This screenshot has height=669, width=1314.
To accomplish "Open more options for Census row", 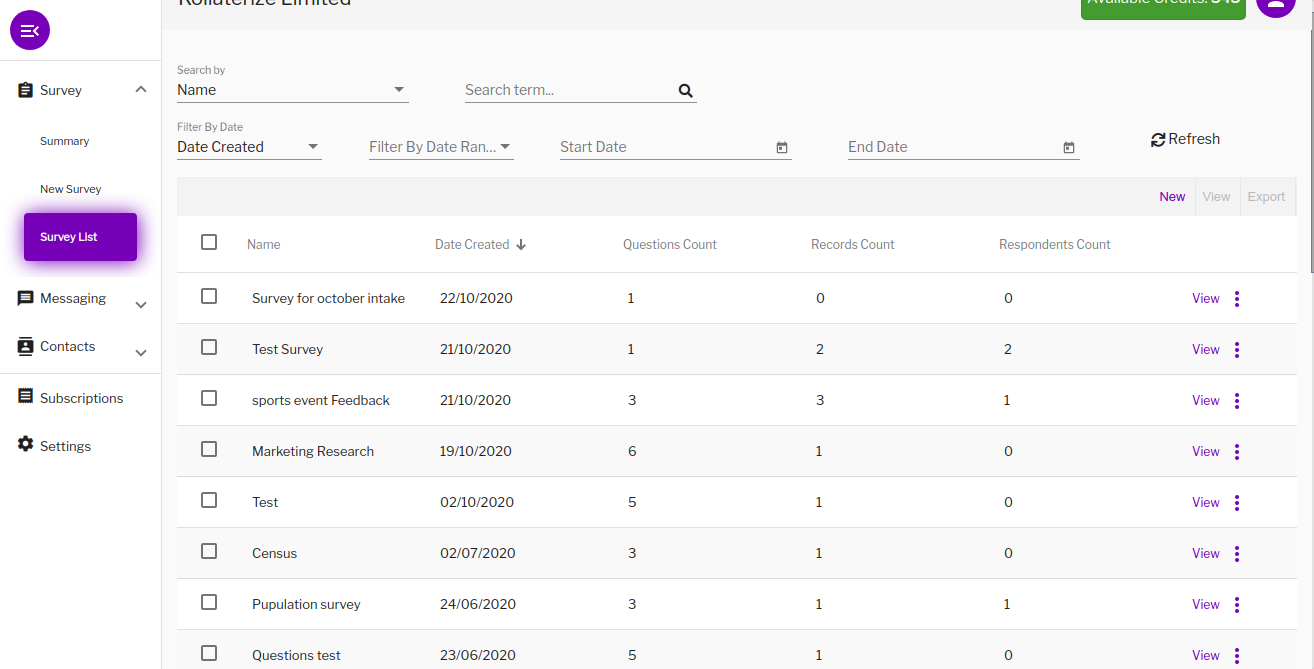I will coord(1237,553).
